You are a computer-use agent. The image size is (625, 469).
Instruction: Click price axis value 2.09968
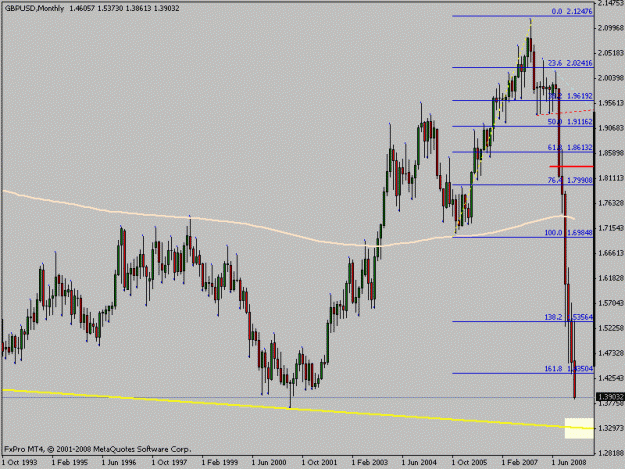(x=610, y=28)
